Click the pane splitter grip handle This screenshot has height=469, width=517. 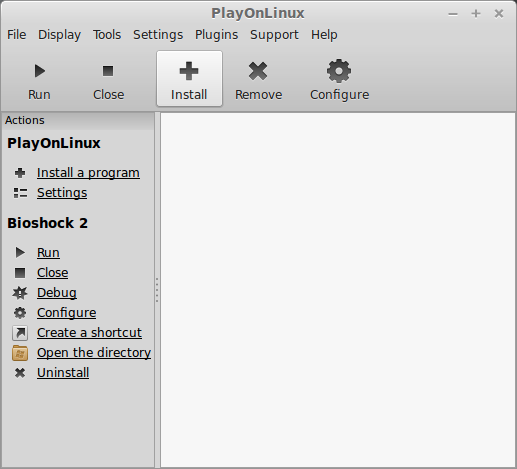click(x=157, y=290)
